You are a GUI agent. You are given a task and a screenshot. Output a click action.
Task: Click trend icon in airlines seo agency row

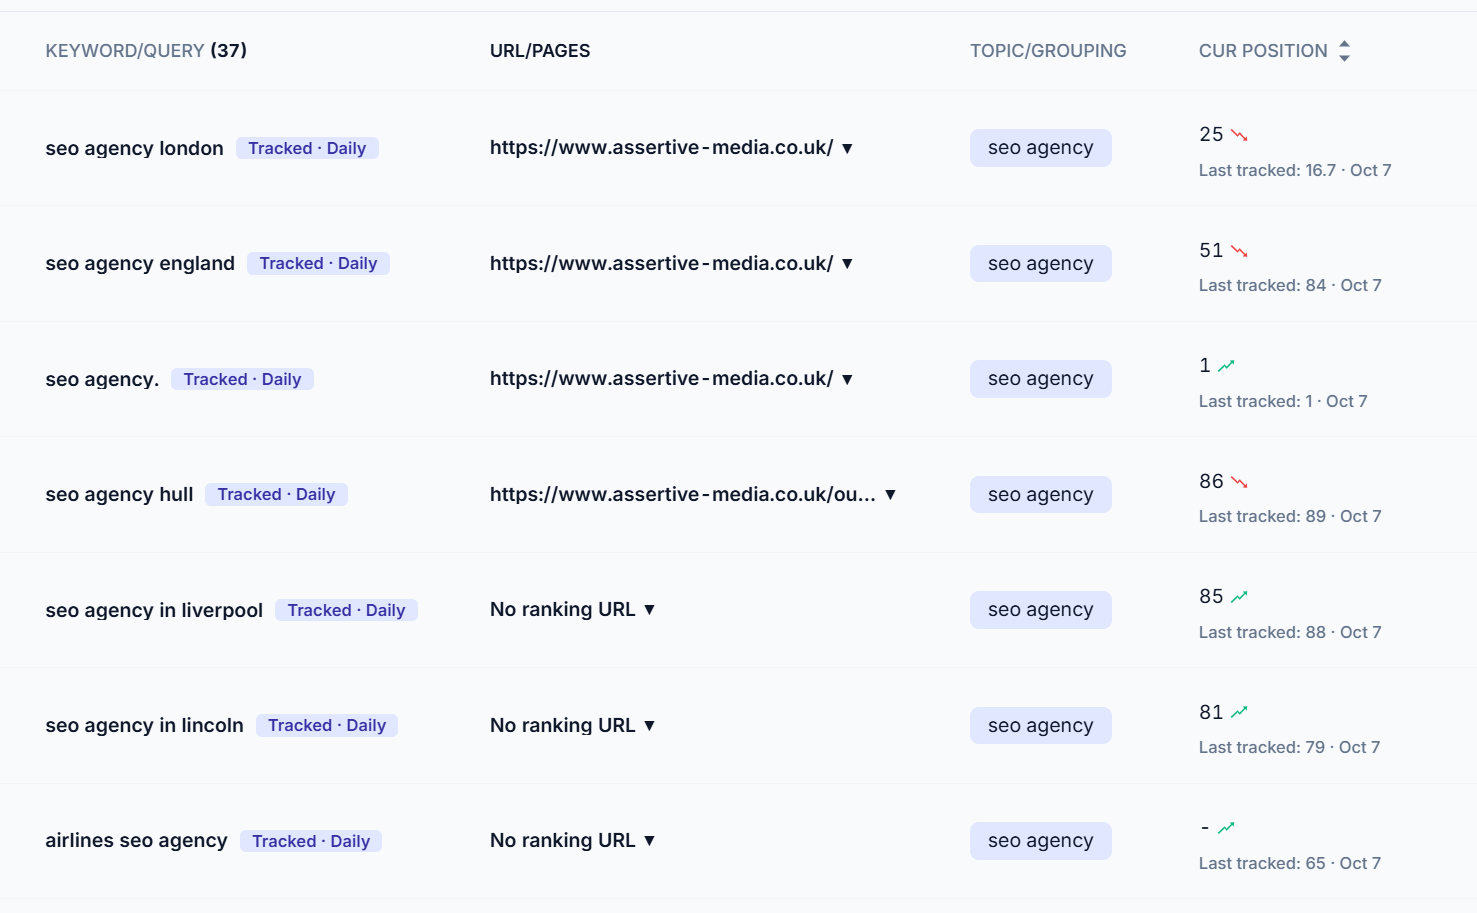coord(1226,828)
